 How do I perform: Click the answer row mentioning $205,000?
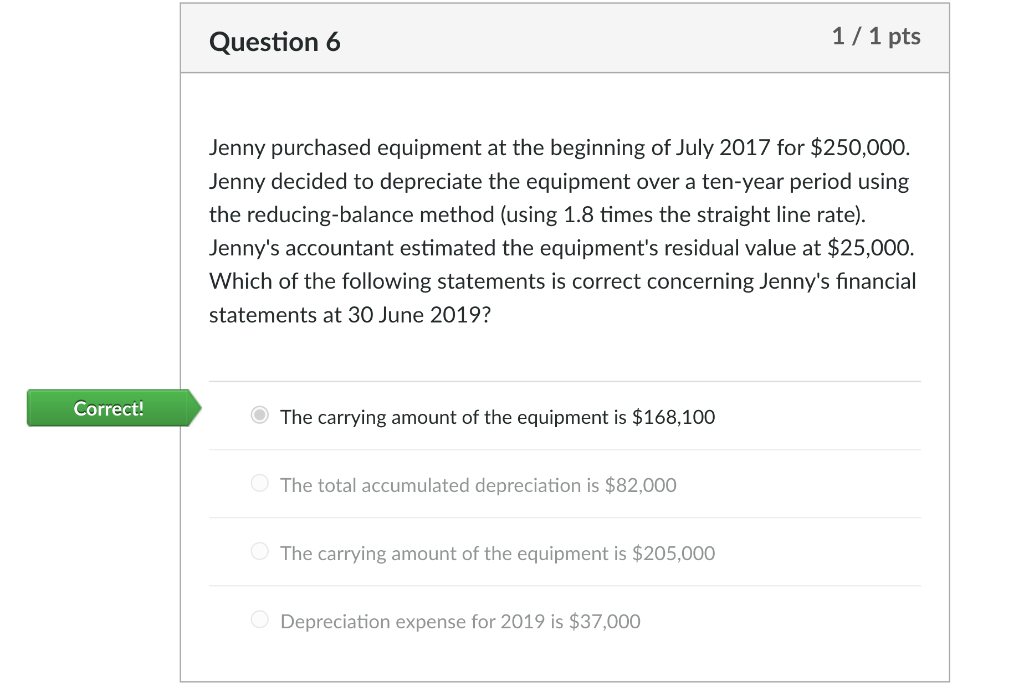coord(497,553)
